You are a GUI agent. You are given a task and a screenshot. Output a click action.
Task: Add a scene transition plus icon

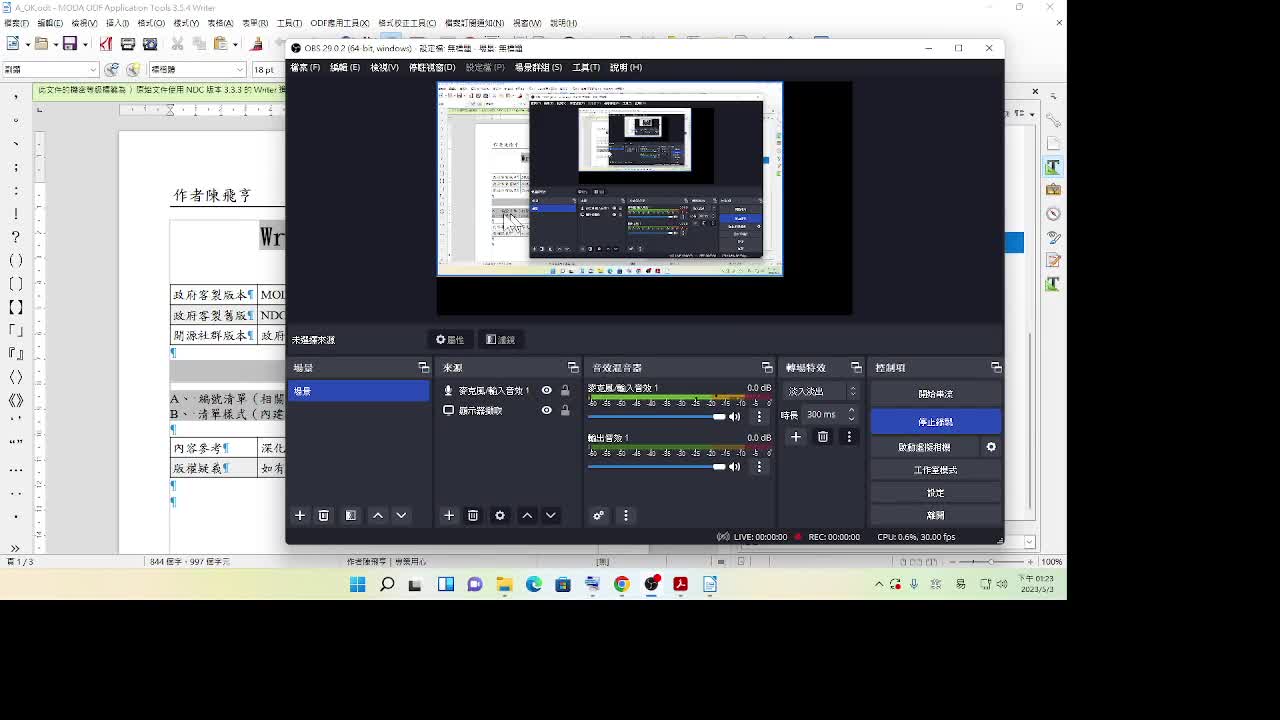pos(796,436)
